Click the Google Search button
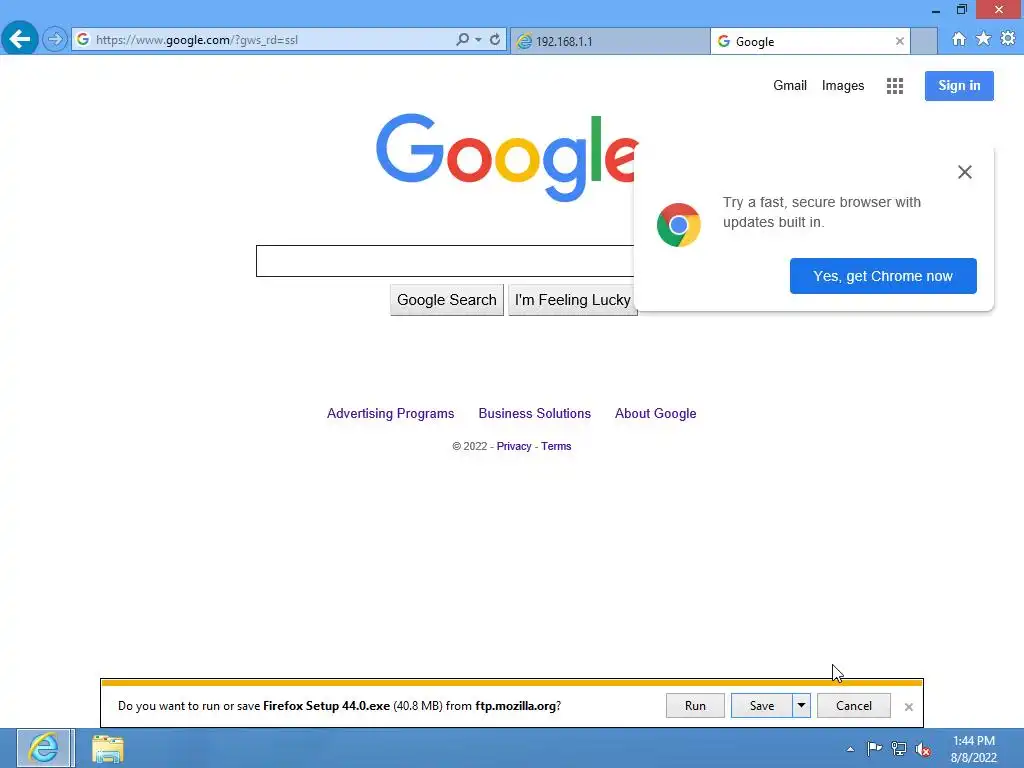The image size is (1024, 768). click(x=447, y=300)
